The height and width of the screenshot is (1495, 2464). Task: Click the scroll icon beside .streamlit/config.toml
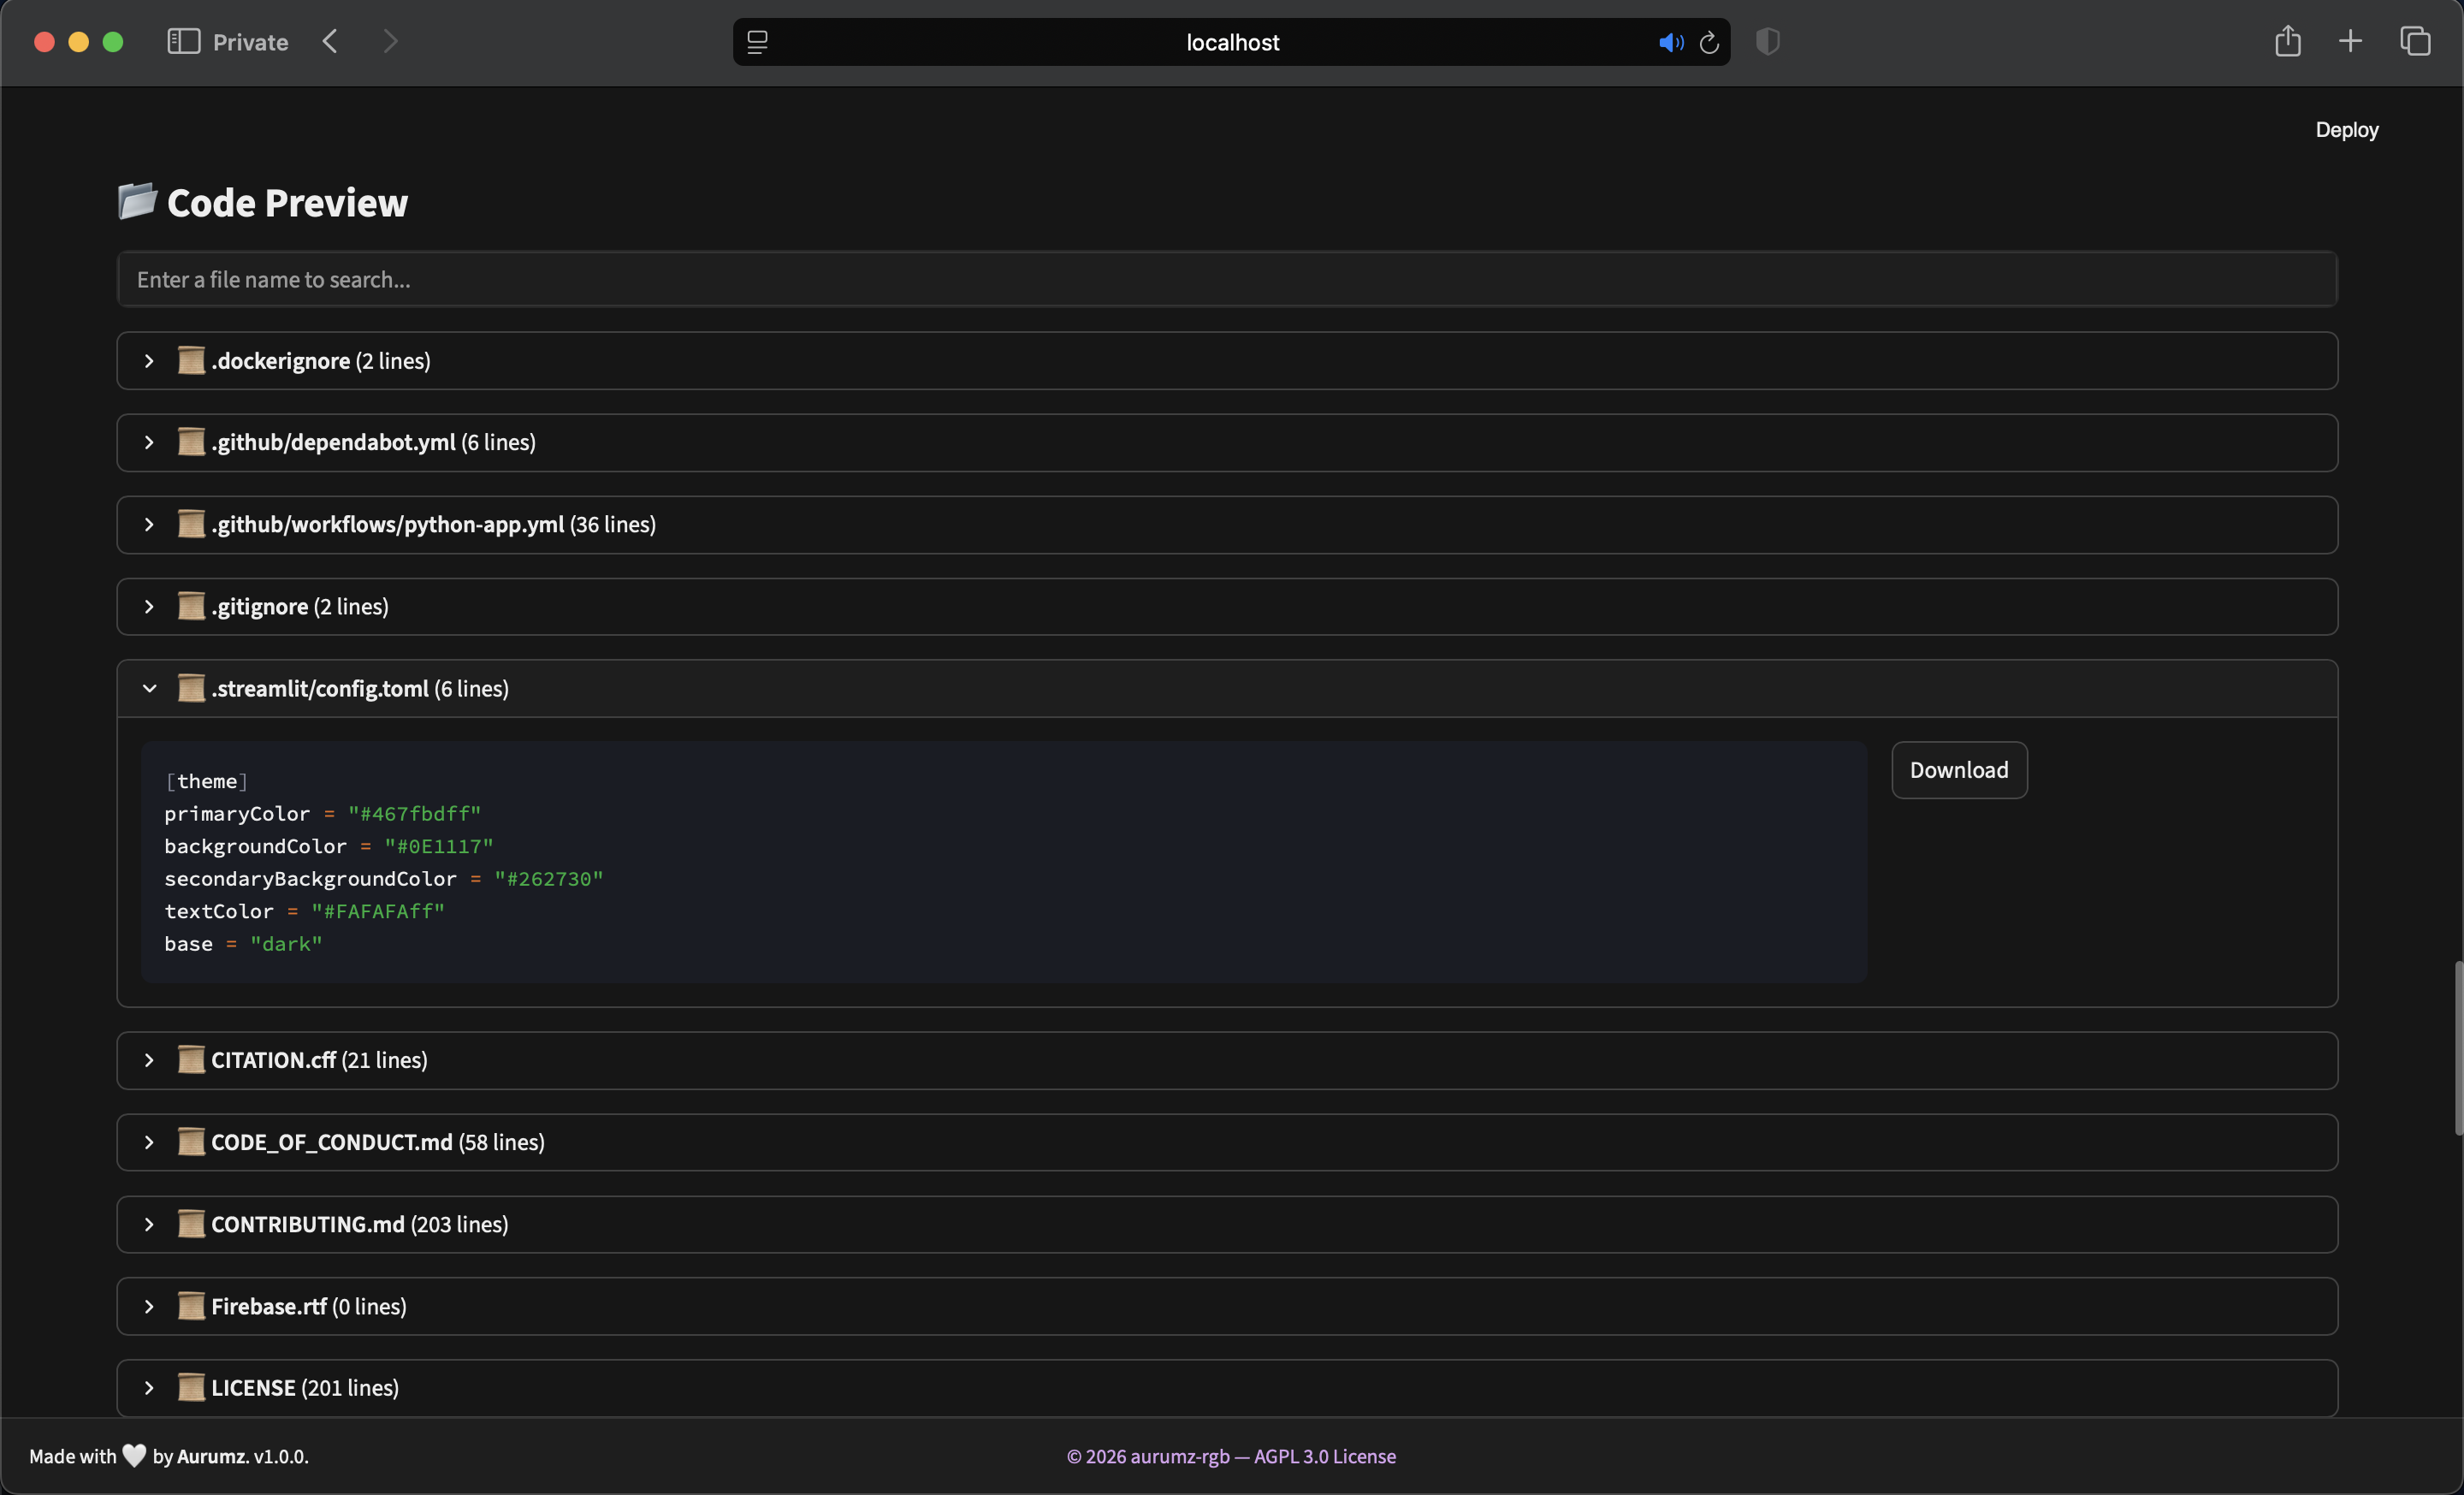click(191, 688)
